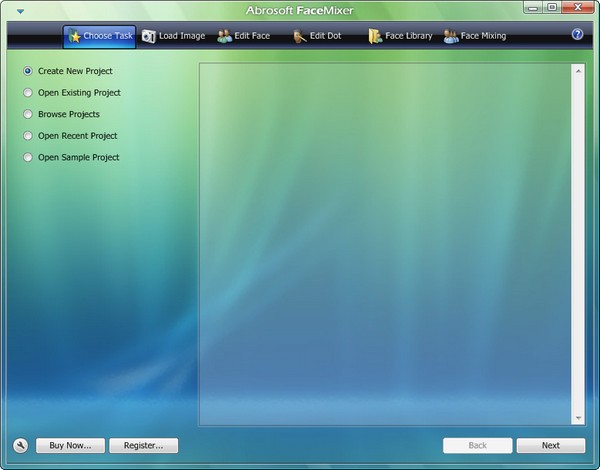Click the blue help question mark icon
Screen dimensions: 600x470
coord(577,34)
